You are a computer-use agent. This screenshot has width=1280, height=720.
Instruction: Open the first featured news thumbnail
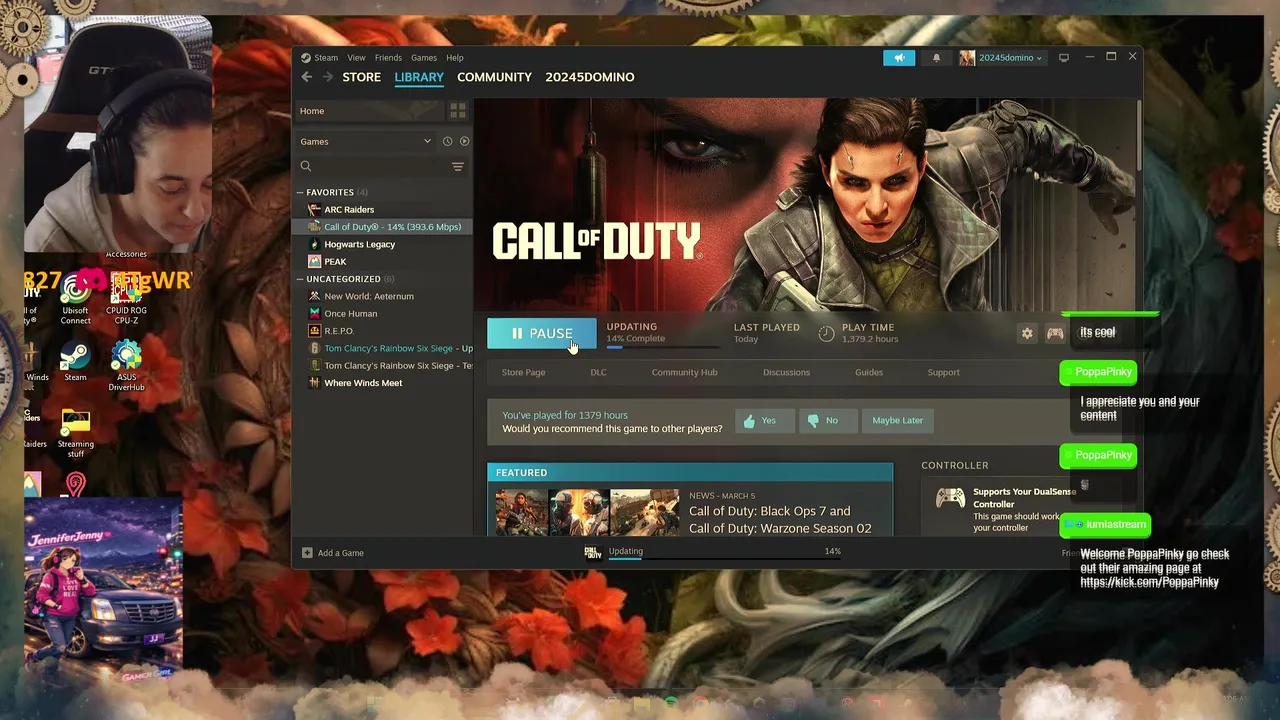tap(522, 512)
